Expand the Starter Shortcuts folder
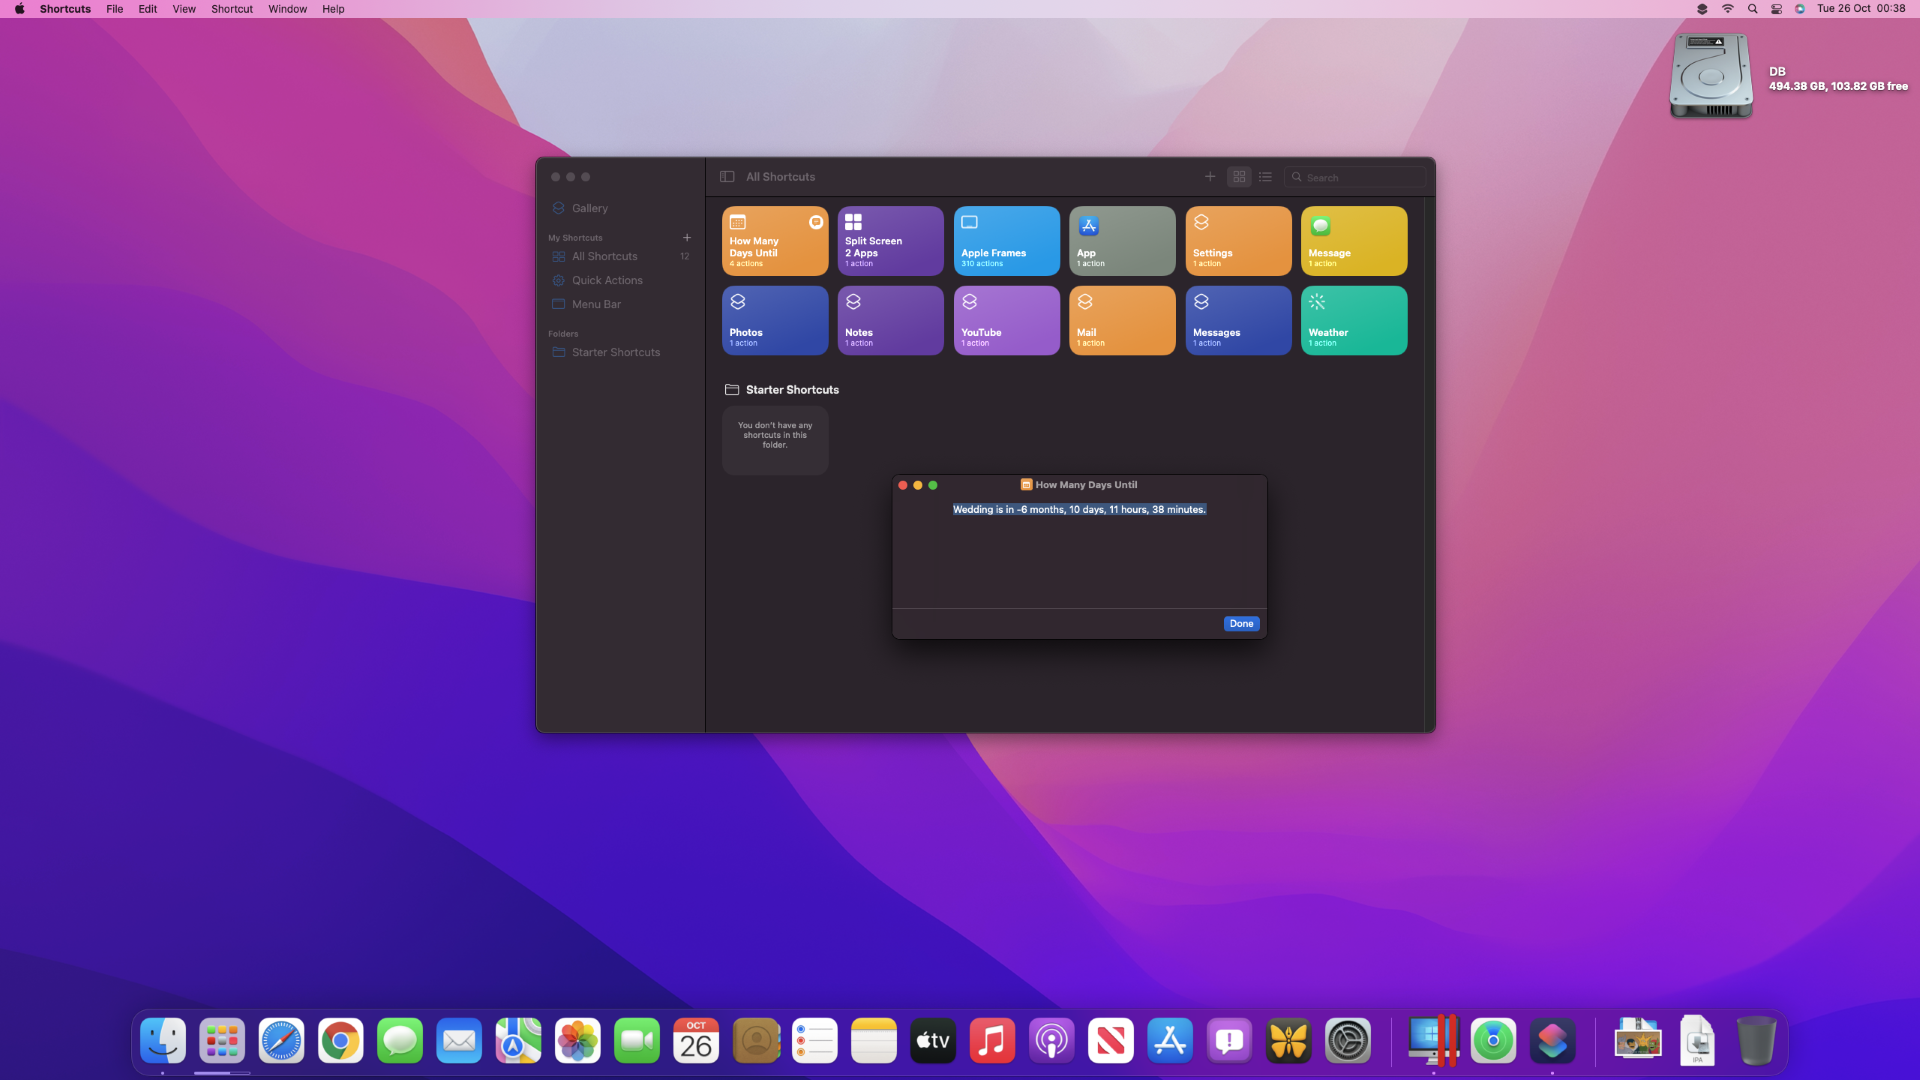Image resolution: width=1920 pixels, height=1080 pixels. click(x=616, y=352)
